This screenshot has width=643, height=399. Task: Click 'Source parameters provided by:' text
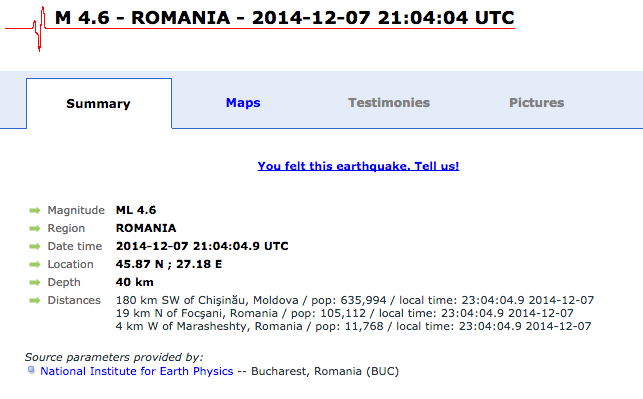114,357
